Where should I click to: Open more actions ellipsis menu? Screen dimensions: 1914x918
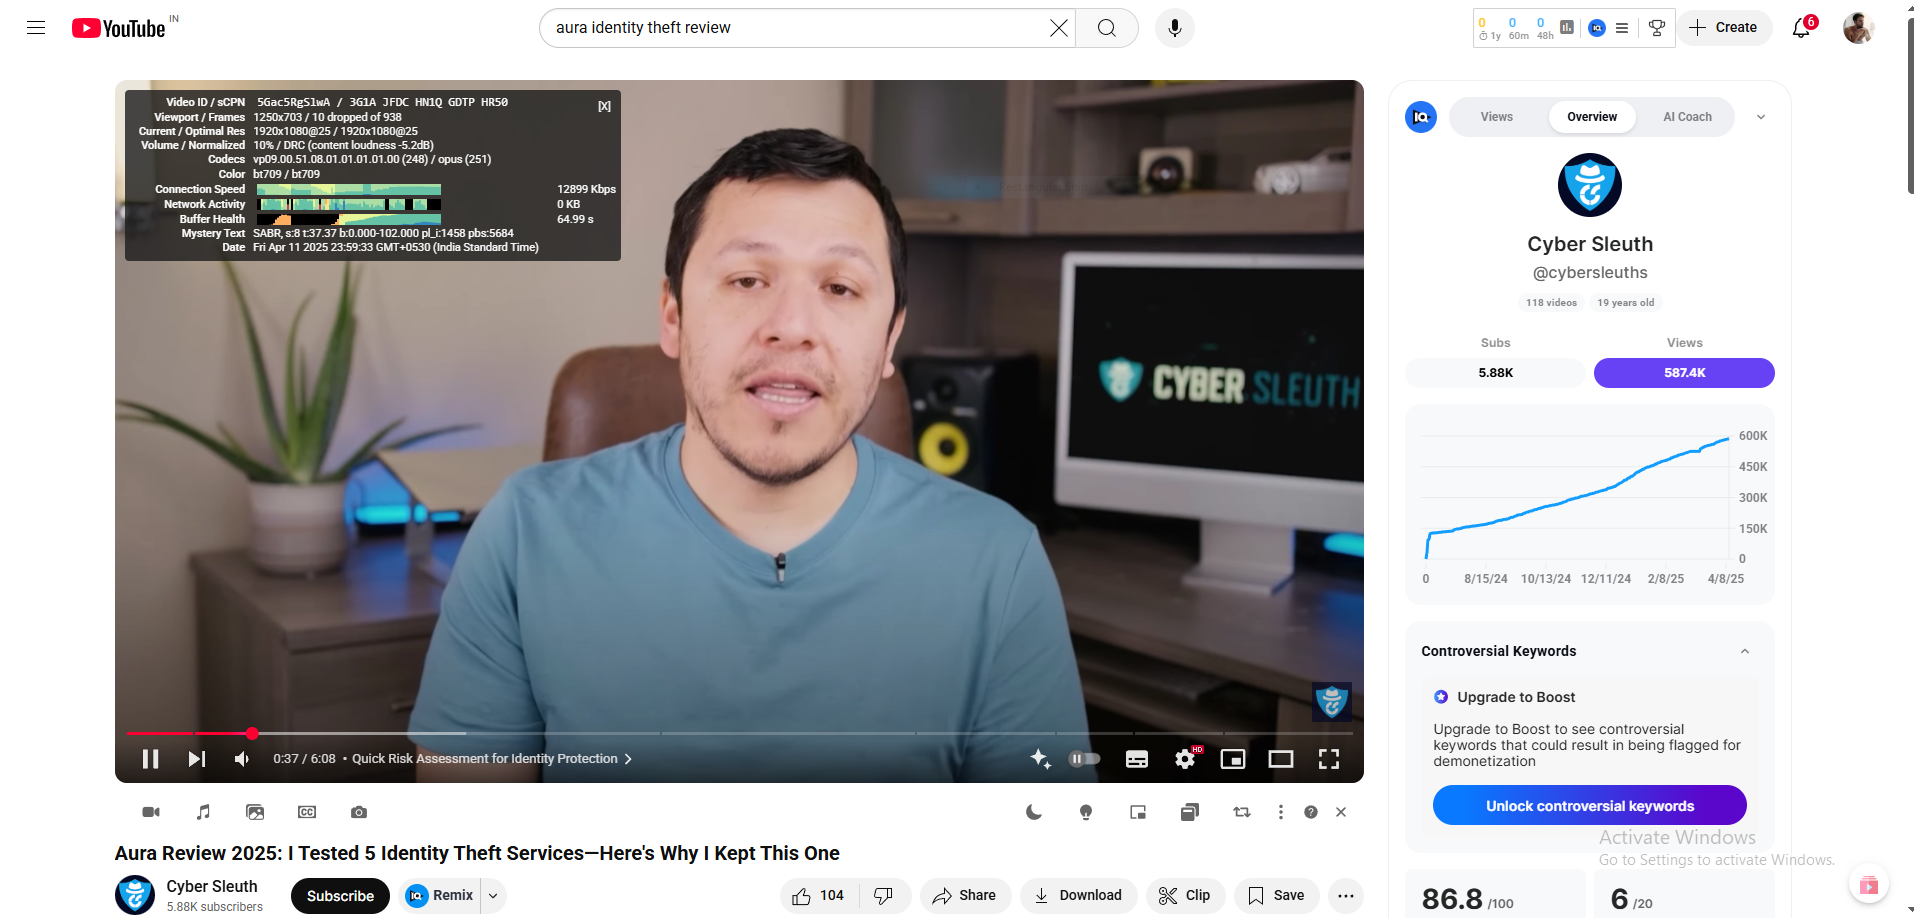click(x=1346, y=896)
